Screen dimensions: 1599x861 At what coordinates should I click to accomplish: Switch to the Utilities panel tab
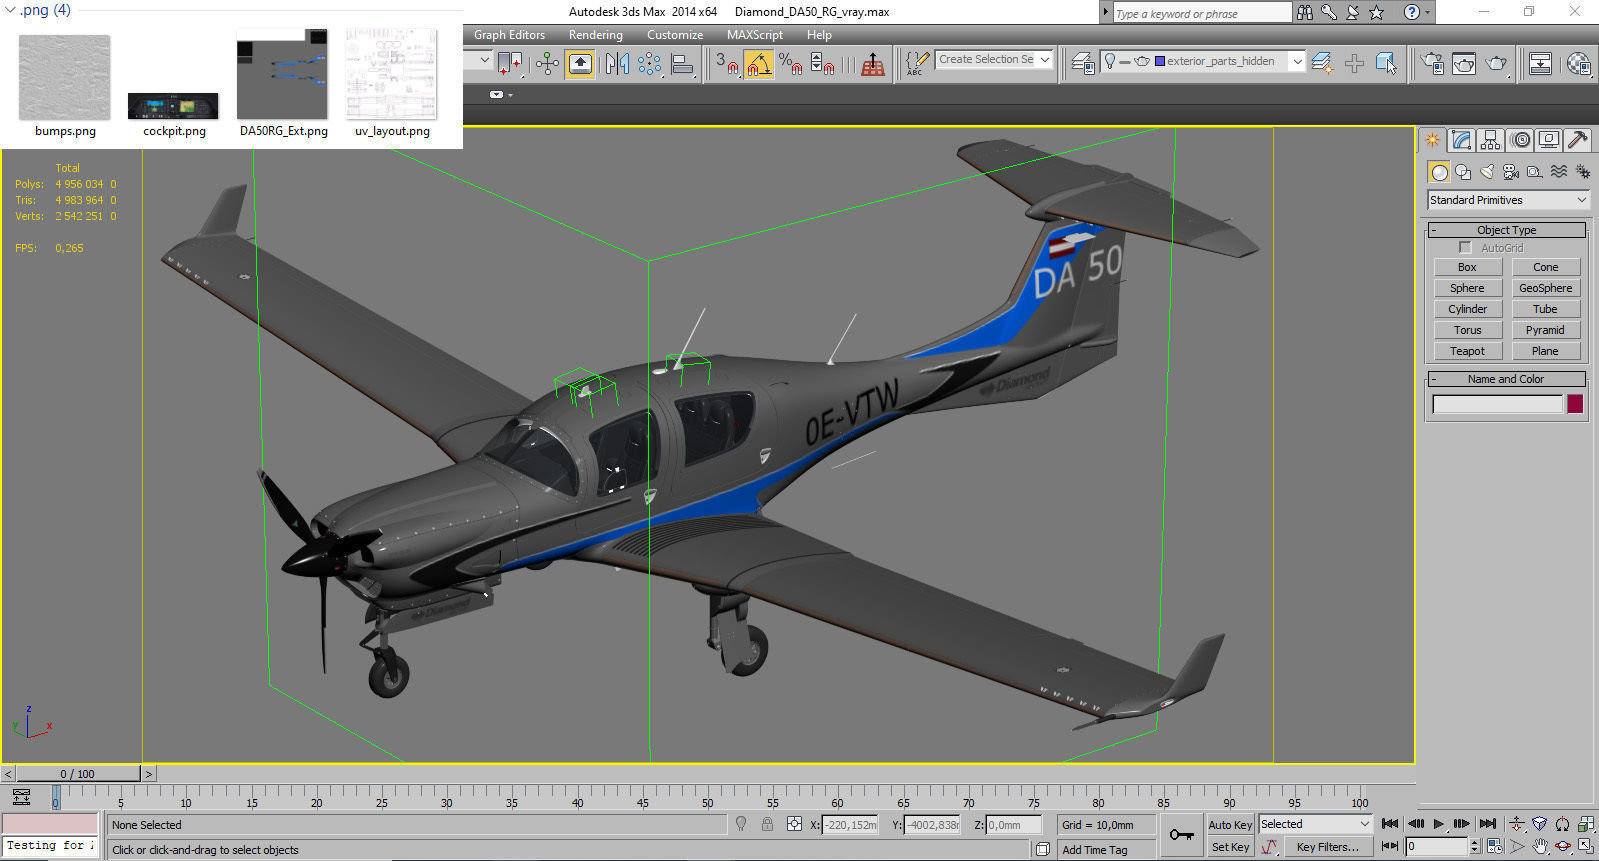1578,140
